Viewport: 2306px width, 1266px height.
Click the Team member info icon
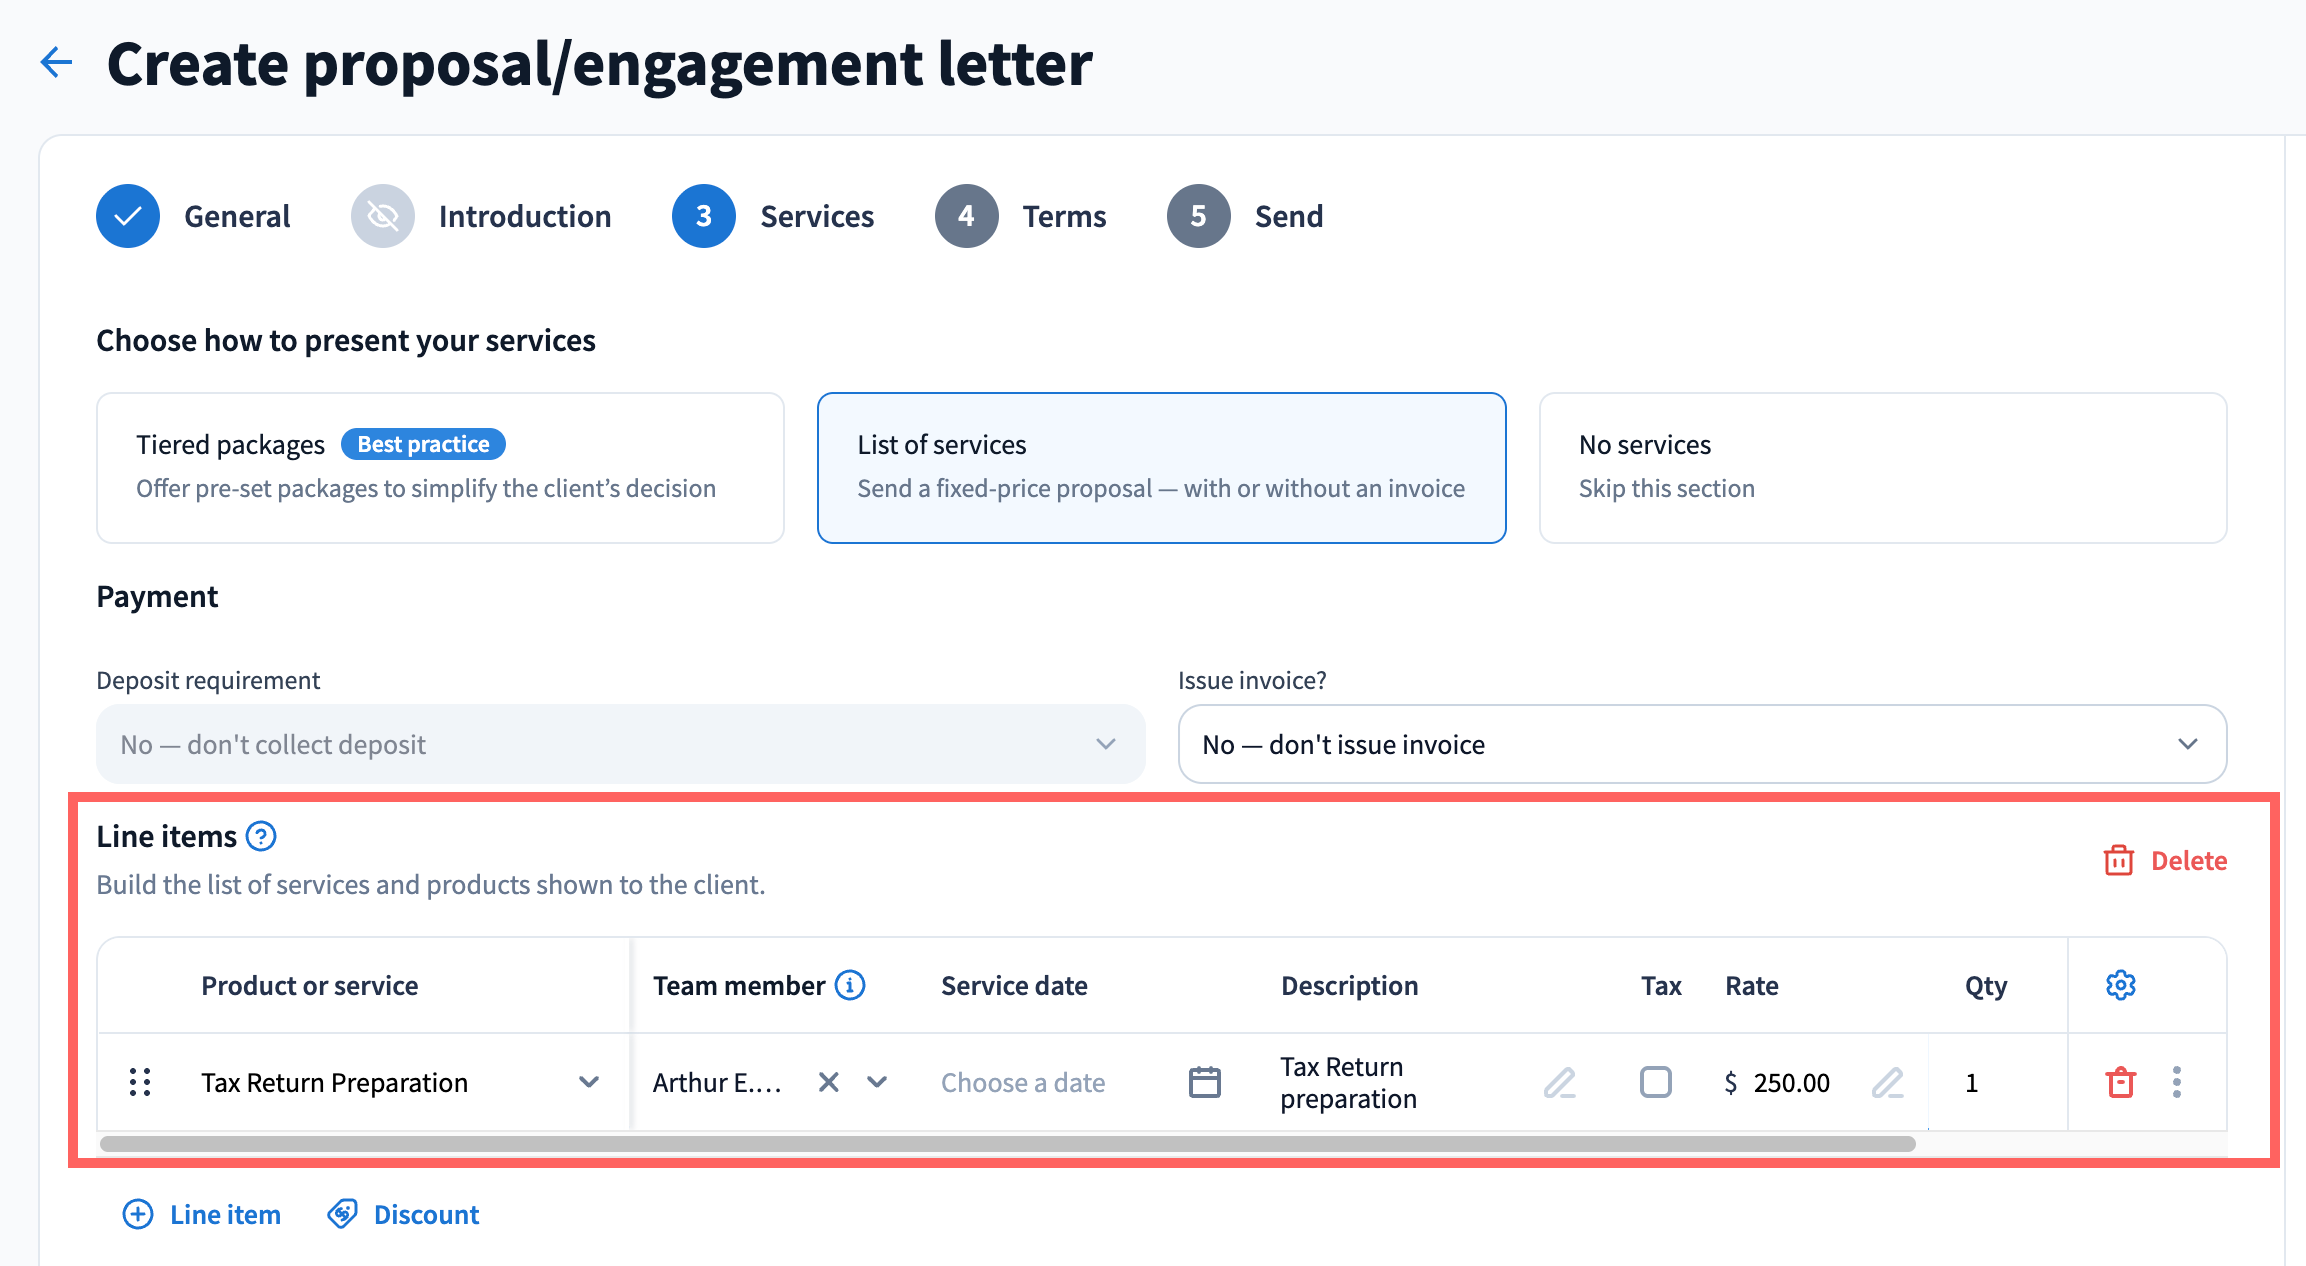pyautogui.click(x=850, y=985)
